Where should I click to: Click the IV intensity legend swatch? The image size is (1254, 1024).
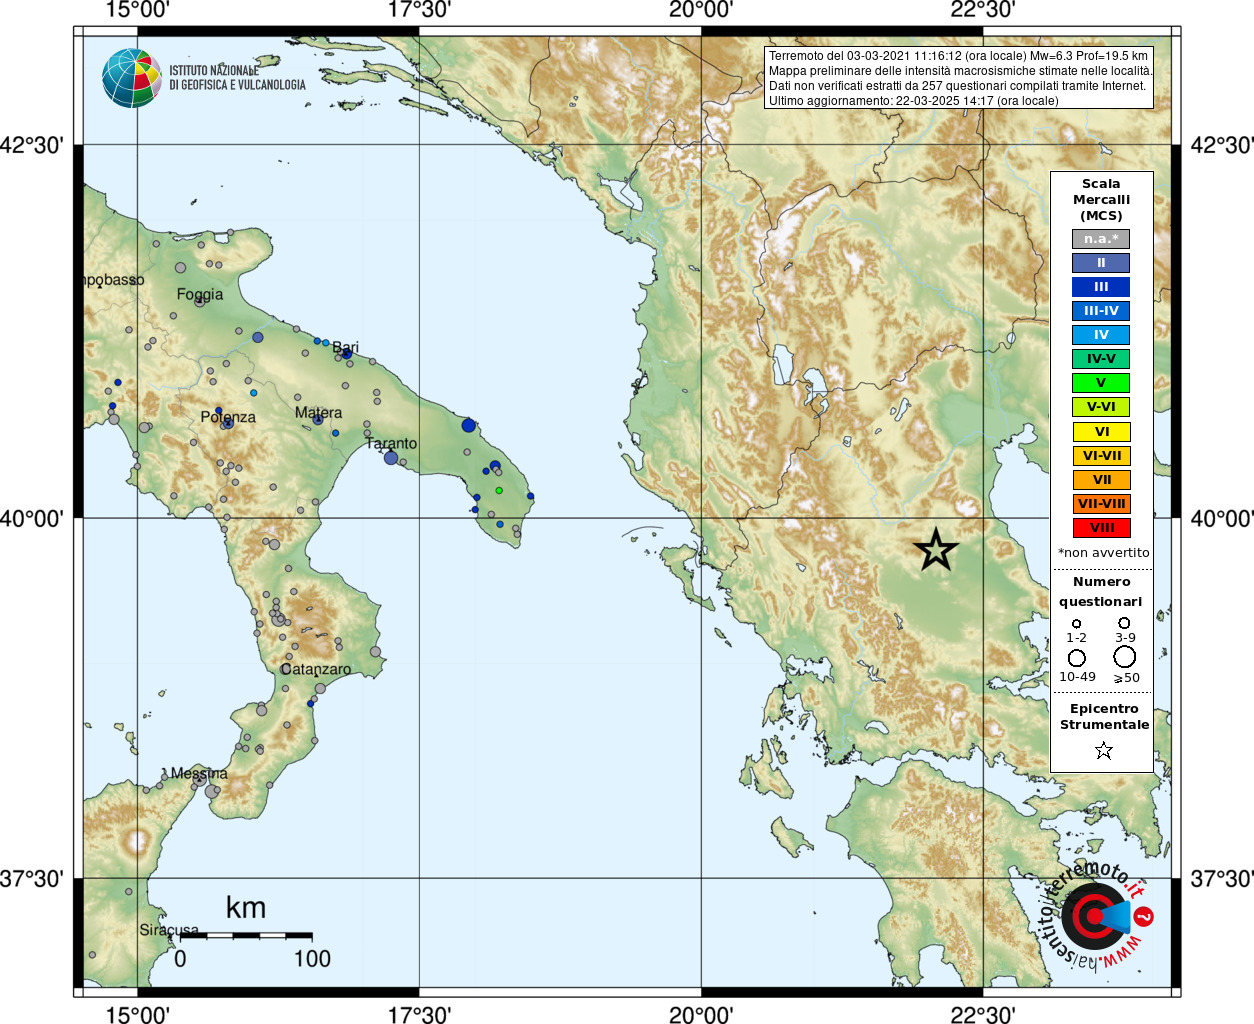pos(1101,335)
